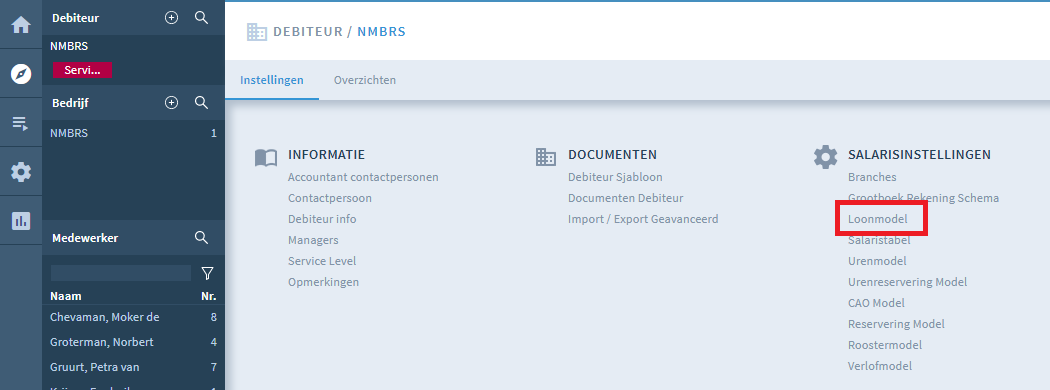Add a new Bedrijf with plus icon
This screenshot has width=1050, height=390.
click(x=171, y=103)
